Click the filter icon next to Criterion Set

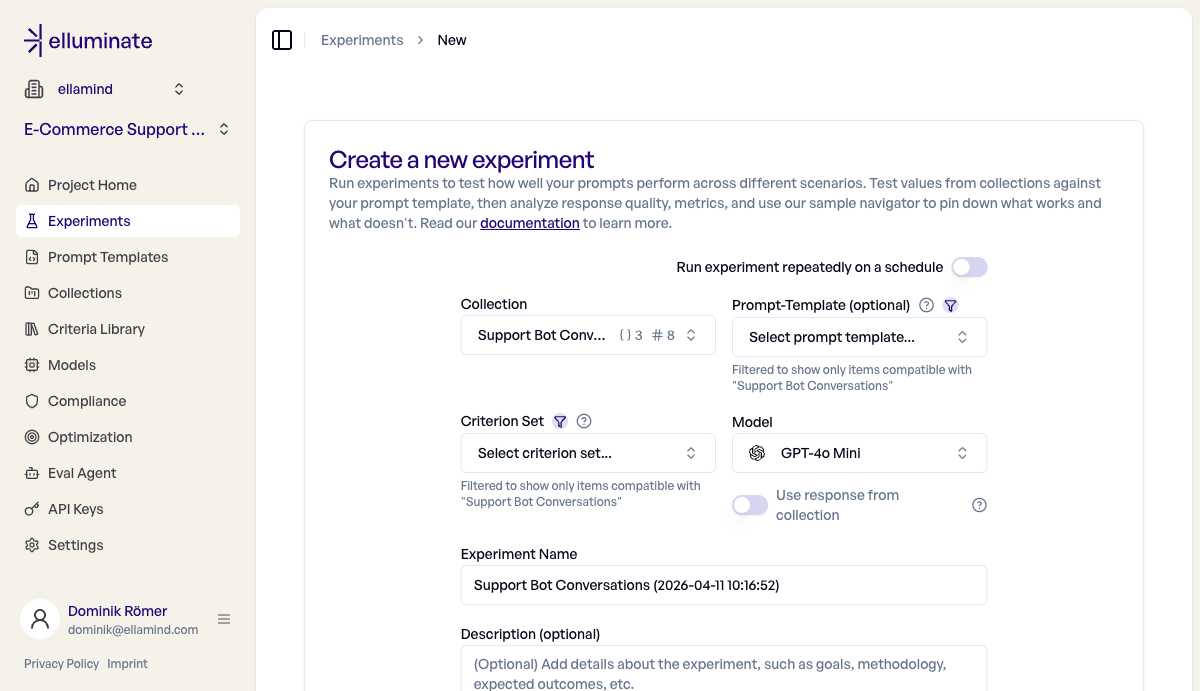point(560,421)
